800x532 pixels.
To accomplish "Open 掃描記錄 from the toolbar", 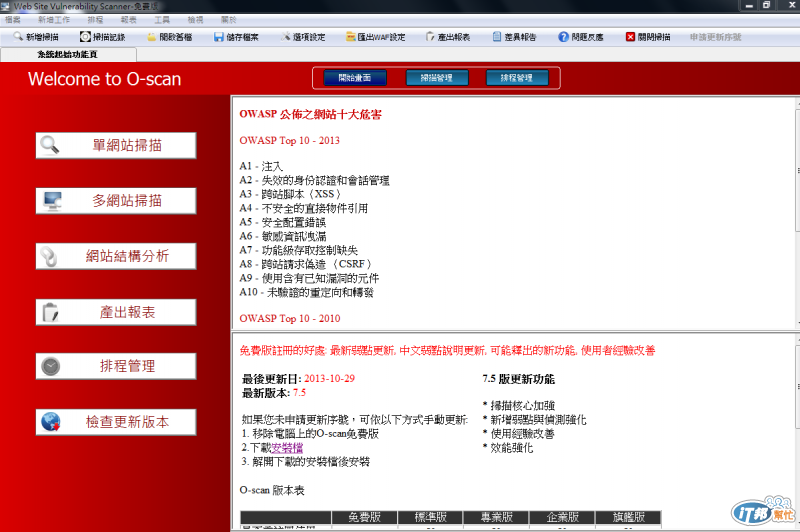I will (103, 37).
